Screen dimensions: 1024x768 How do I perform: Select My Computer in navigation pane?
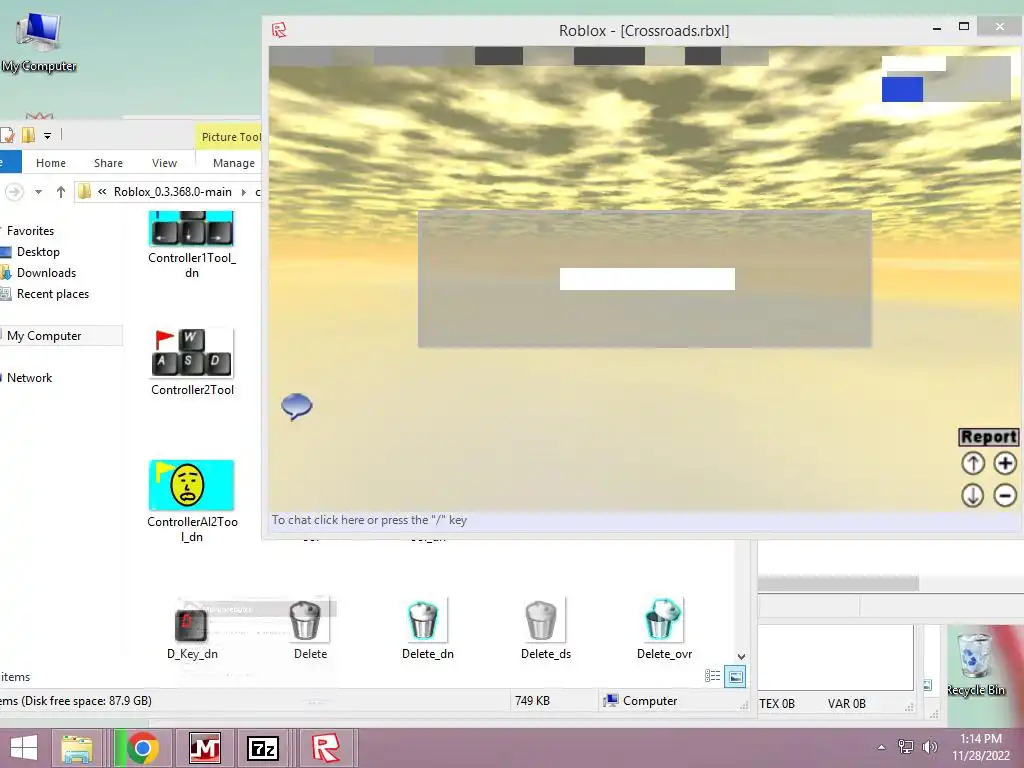(44, 336)
